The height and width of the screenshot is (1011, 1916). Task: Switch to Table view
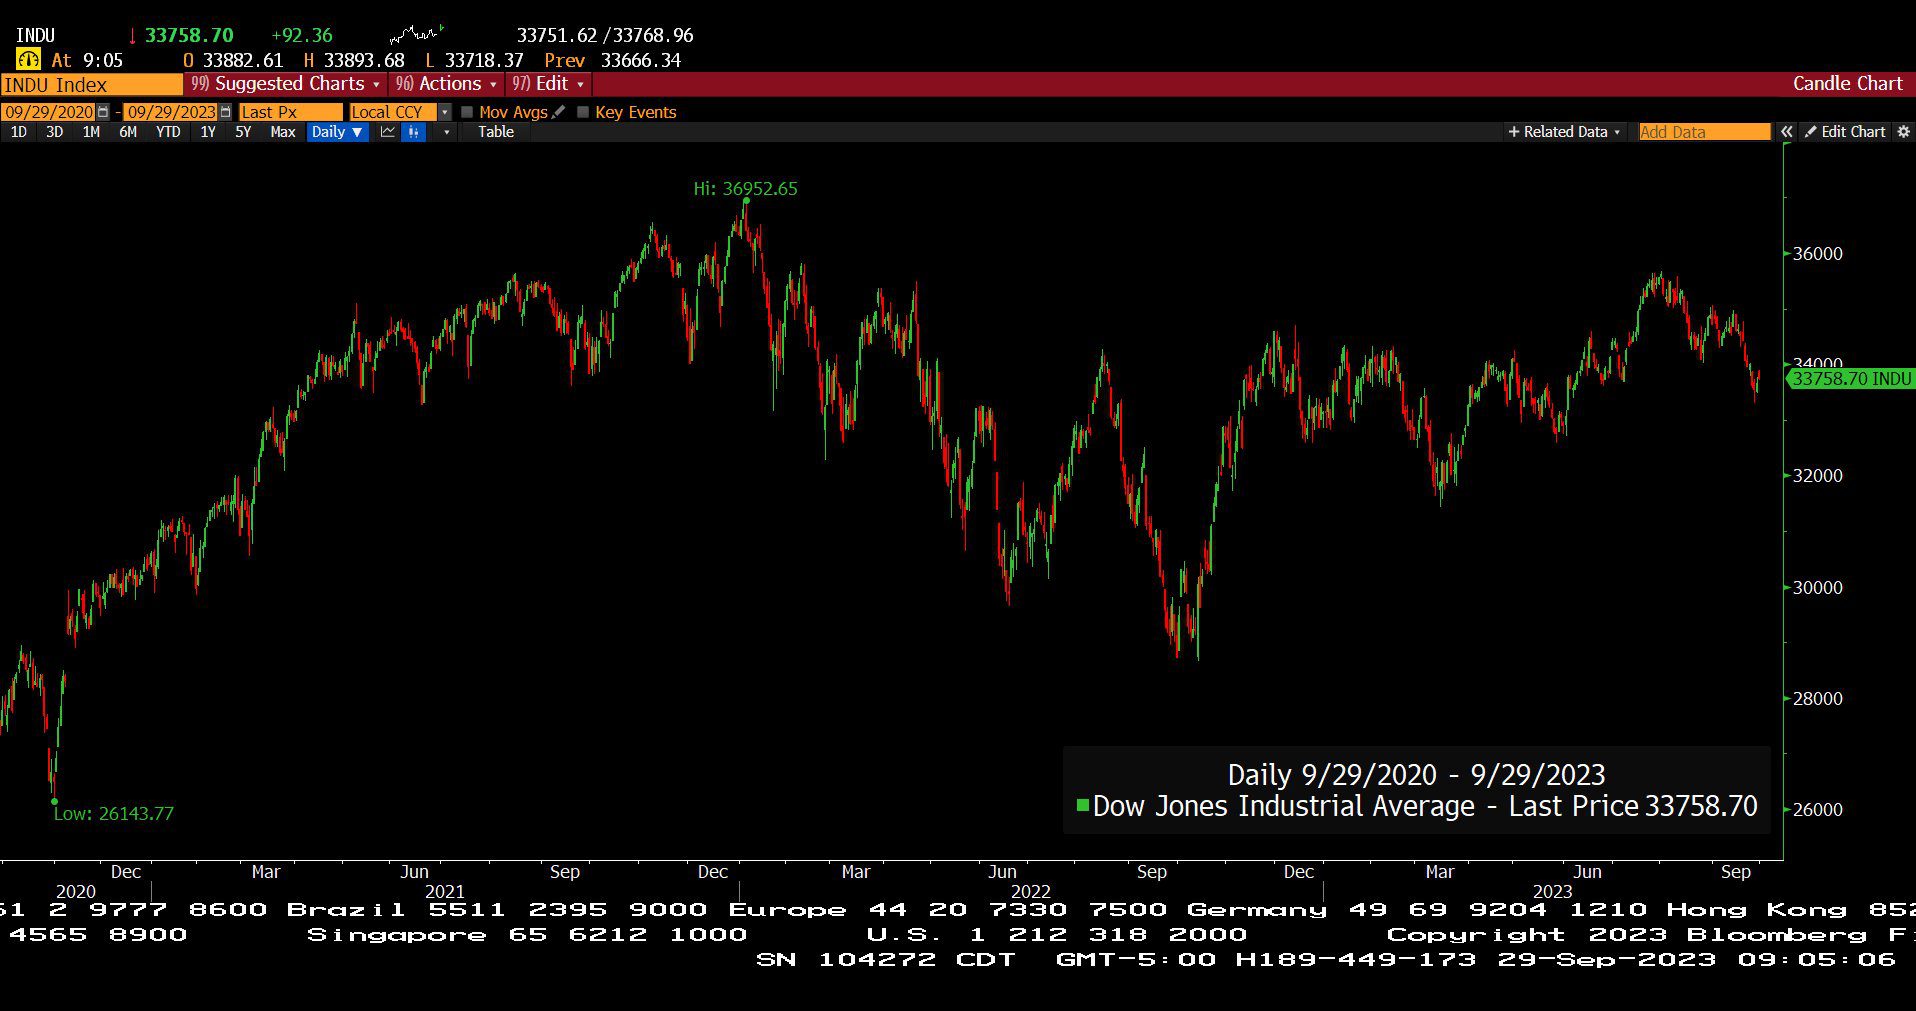pos(496,132)
